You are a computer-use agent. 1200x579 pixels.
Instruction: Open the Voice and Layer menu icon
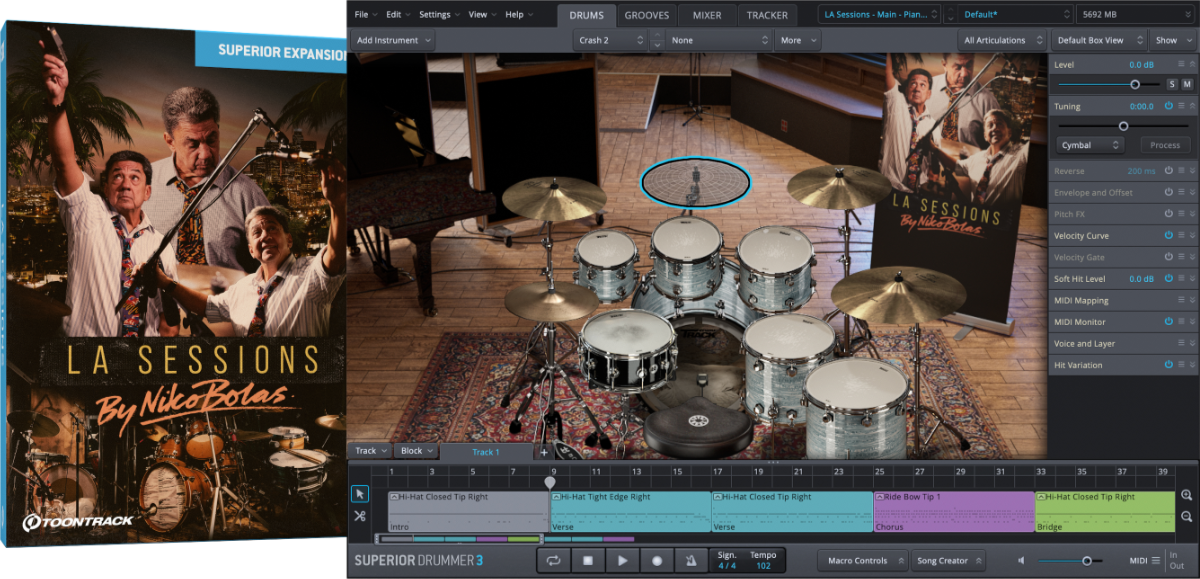1181,343
